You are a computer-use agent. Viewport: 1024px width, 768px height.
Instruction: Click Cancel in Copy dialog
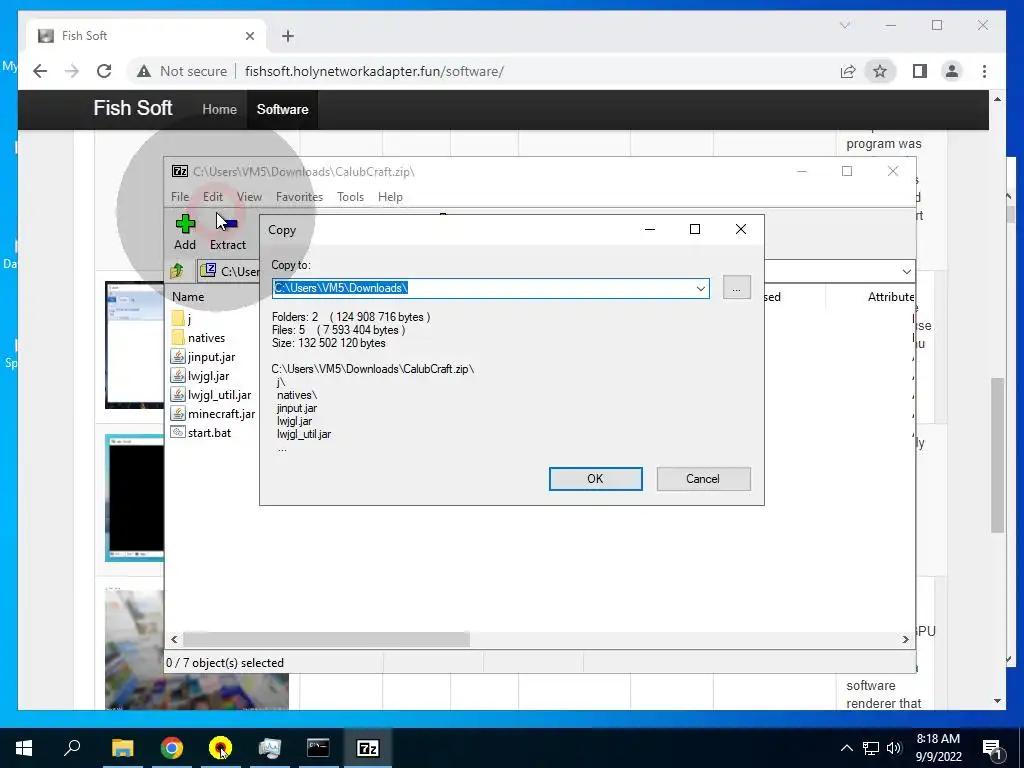703,479
